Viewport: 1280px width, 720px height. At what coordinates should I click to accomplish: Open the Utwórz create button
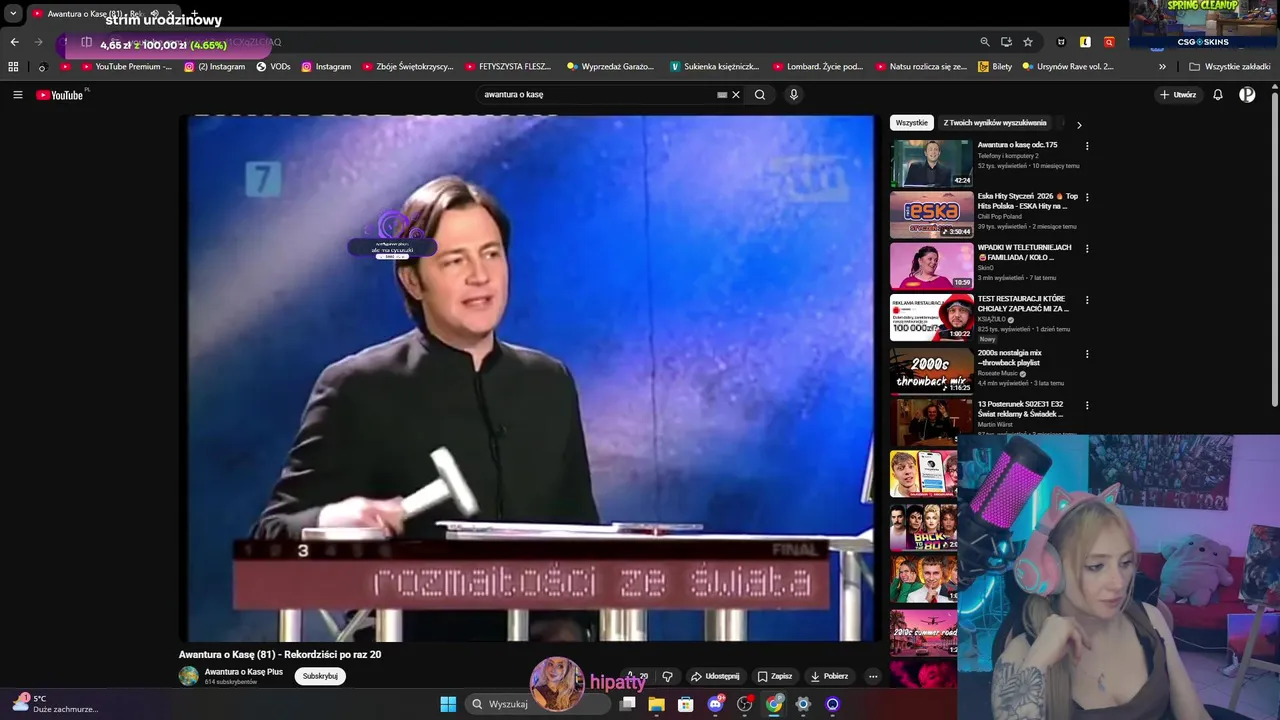coord(1177,95)
